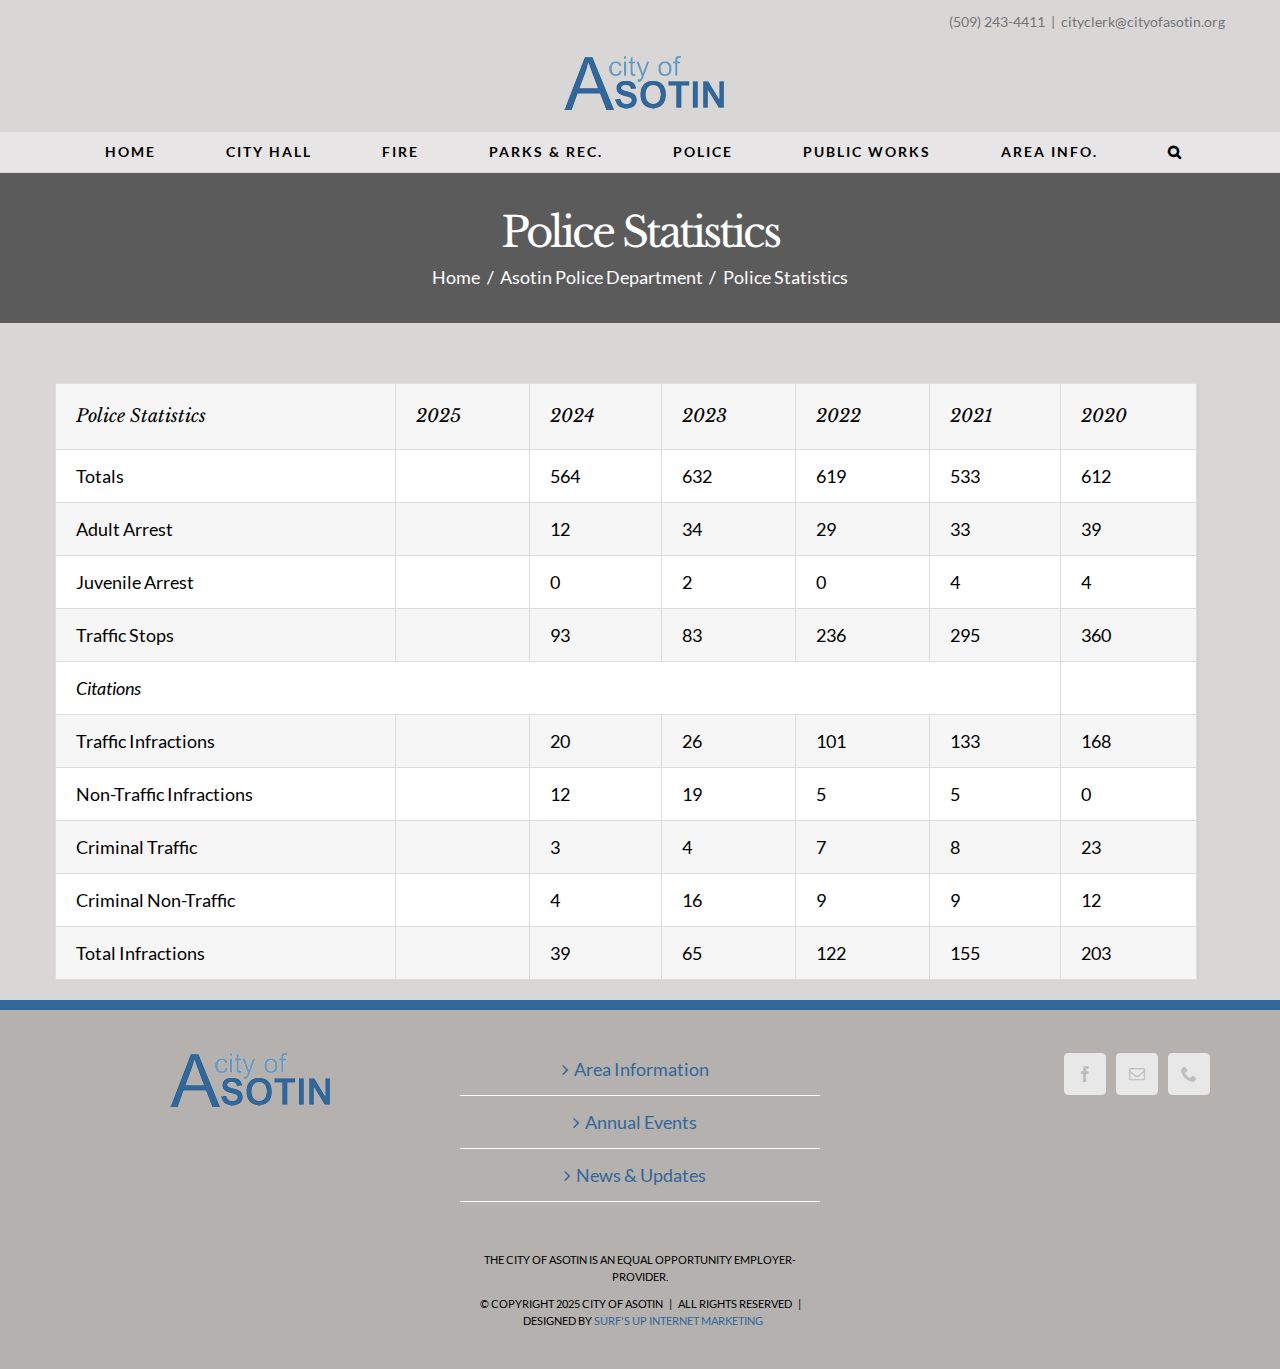This screenshot has height=1369, width=1280.
Task: Select the 2020 column header
Action: [1104, 416]
